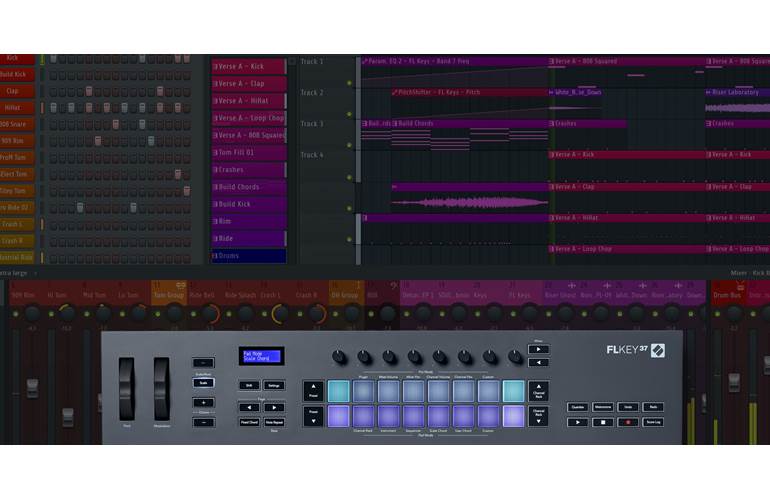Select the Drum Bus mixer track
This screenshot has width=770, height=500.
click(728, 295)
